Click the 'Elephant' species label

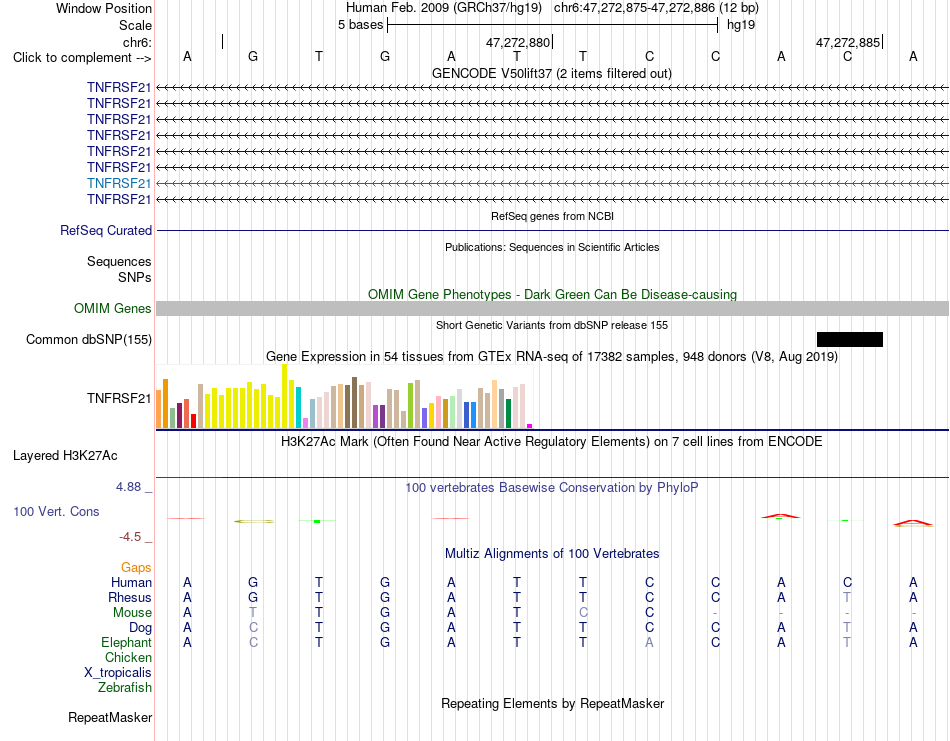pos(126,642)
